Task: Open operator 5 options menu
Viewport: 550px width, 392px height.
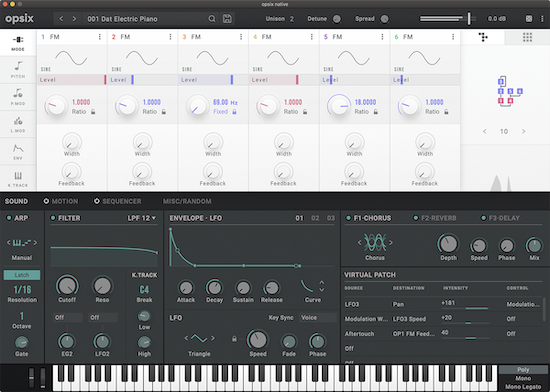Action: pyautogui.click(x=382, y=37)
